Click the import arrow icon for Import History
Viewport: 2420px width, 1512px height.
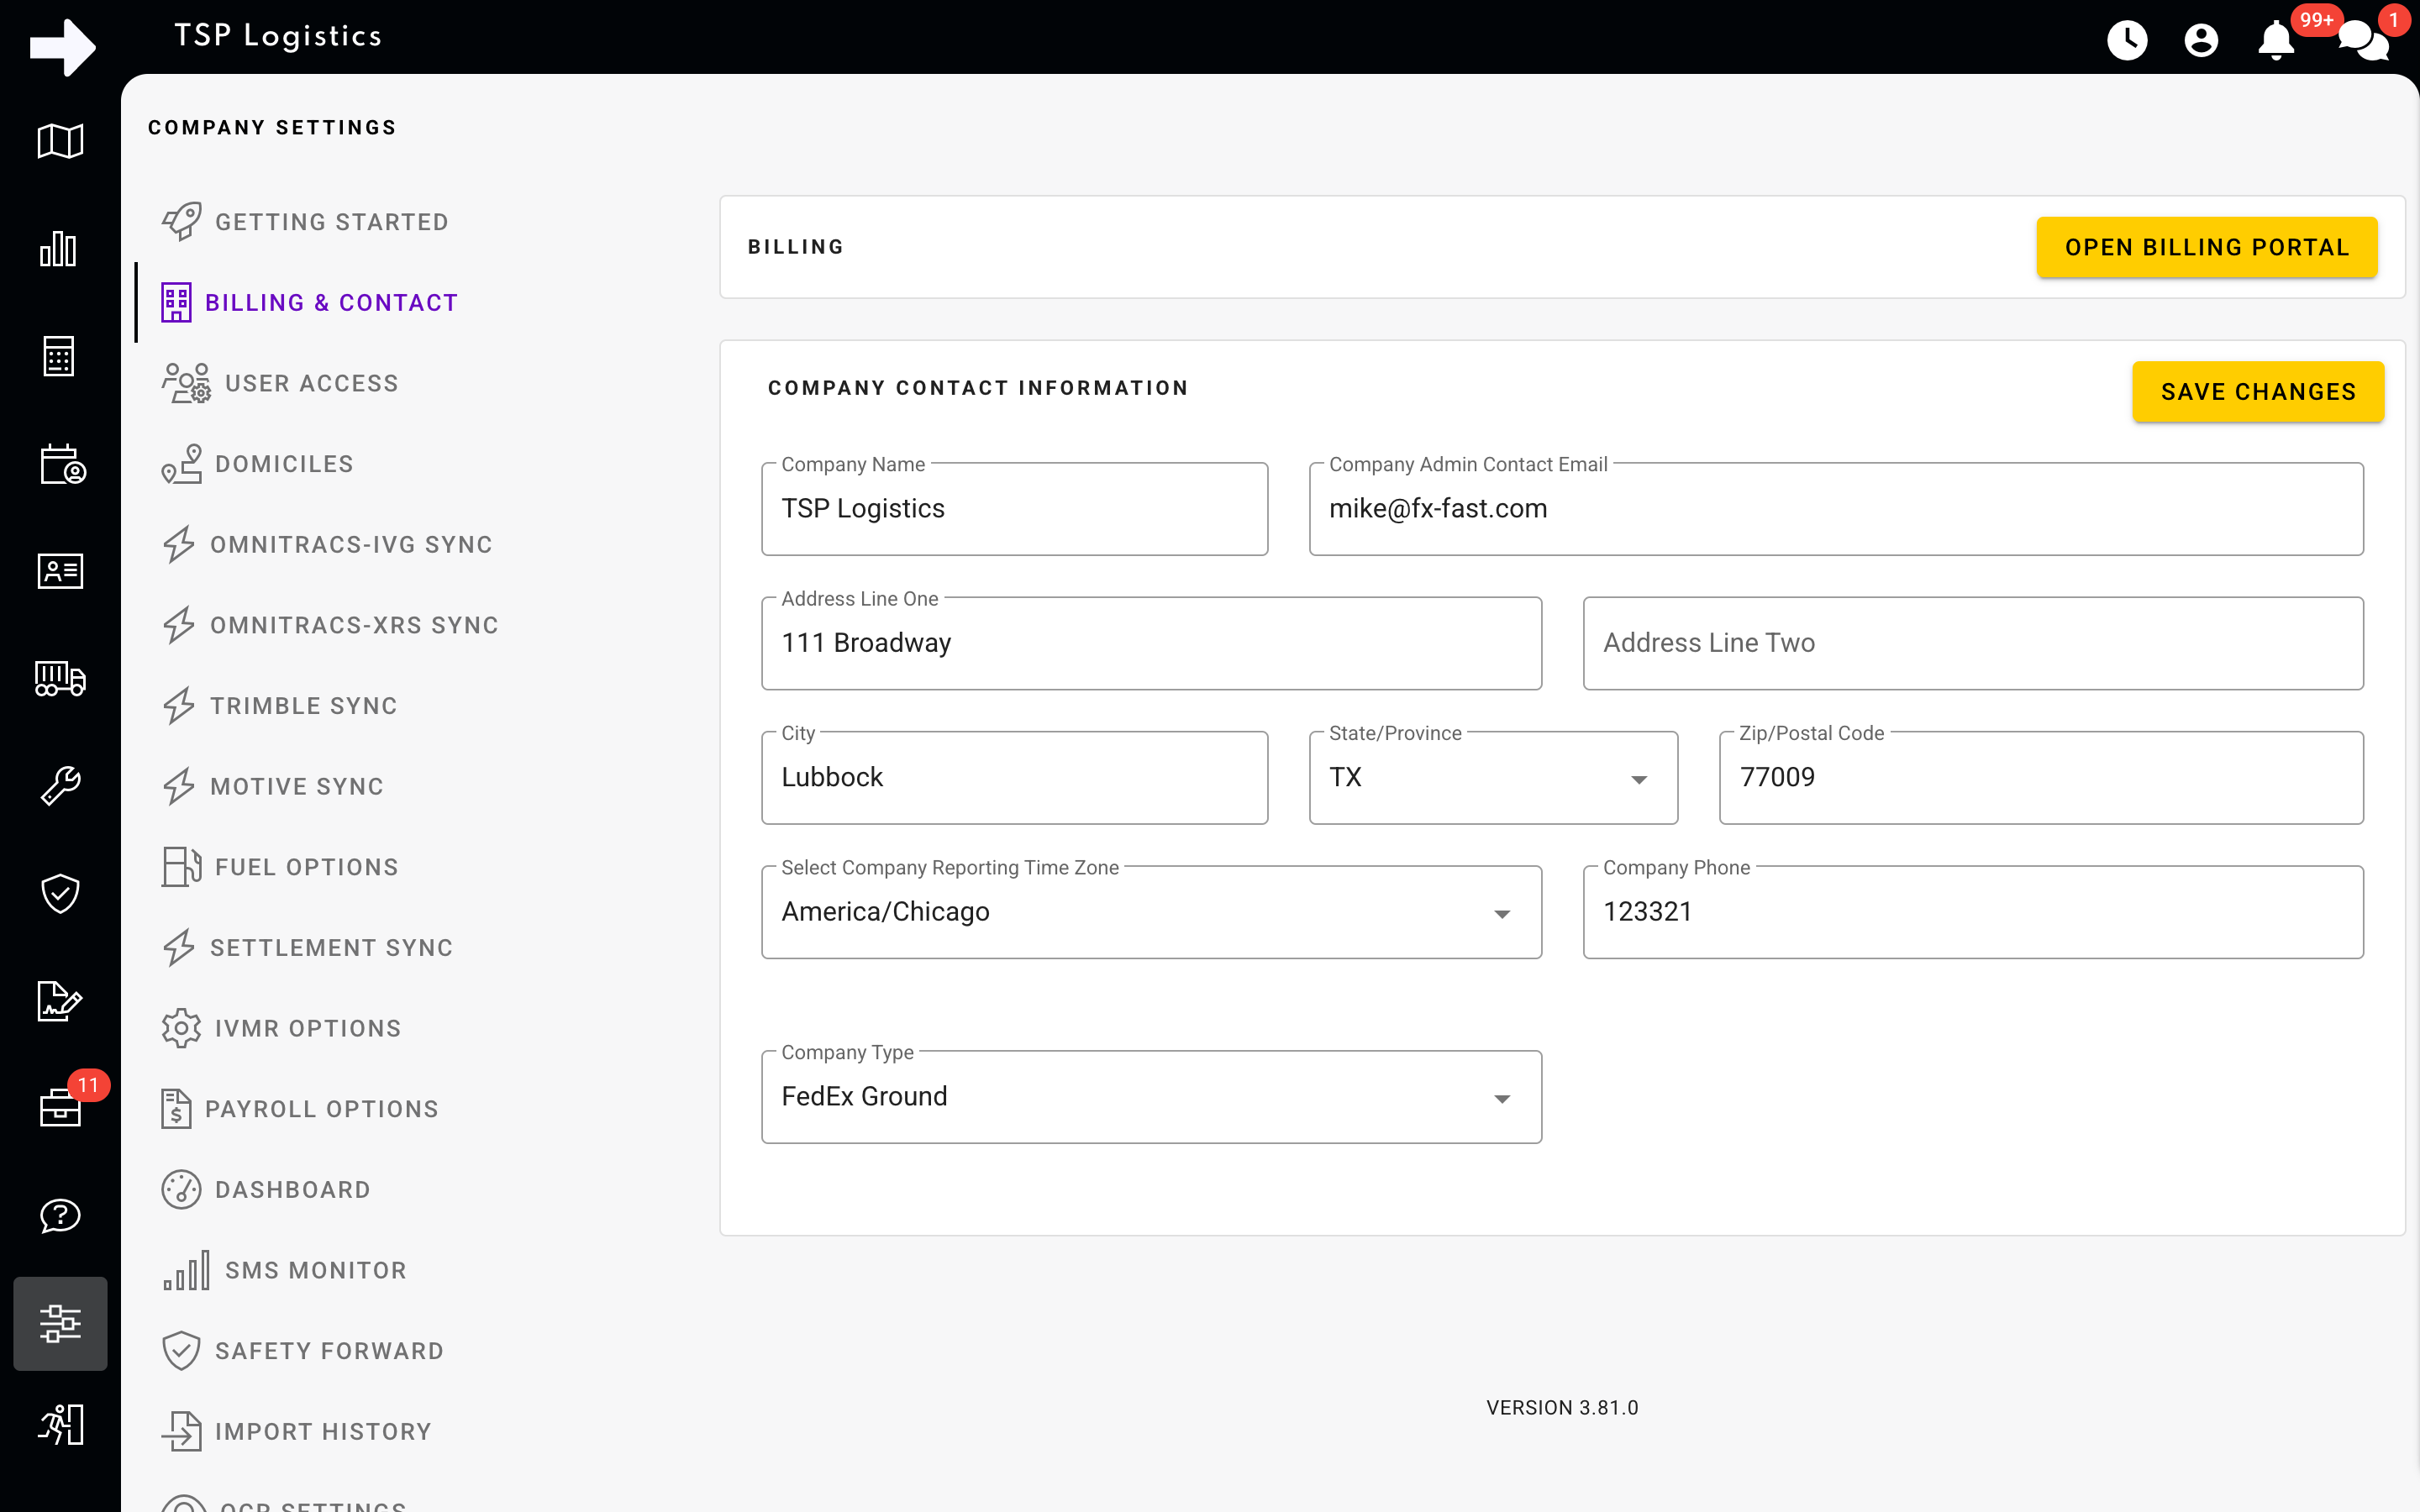181,1431
